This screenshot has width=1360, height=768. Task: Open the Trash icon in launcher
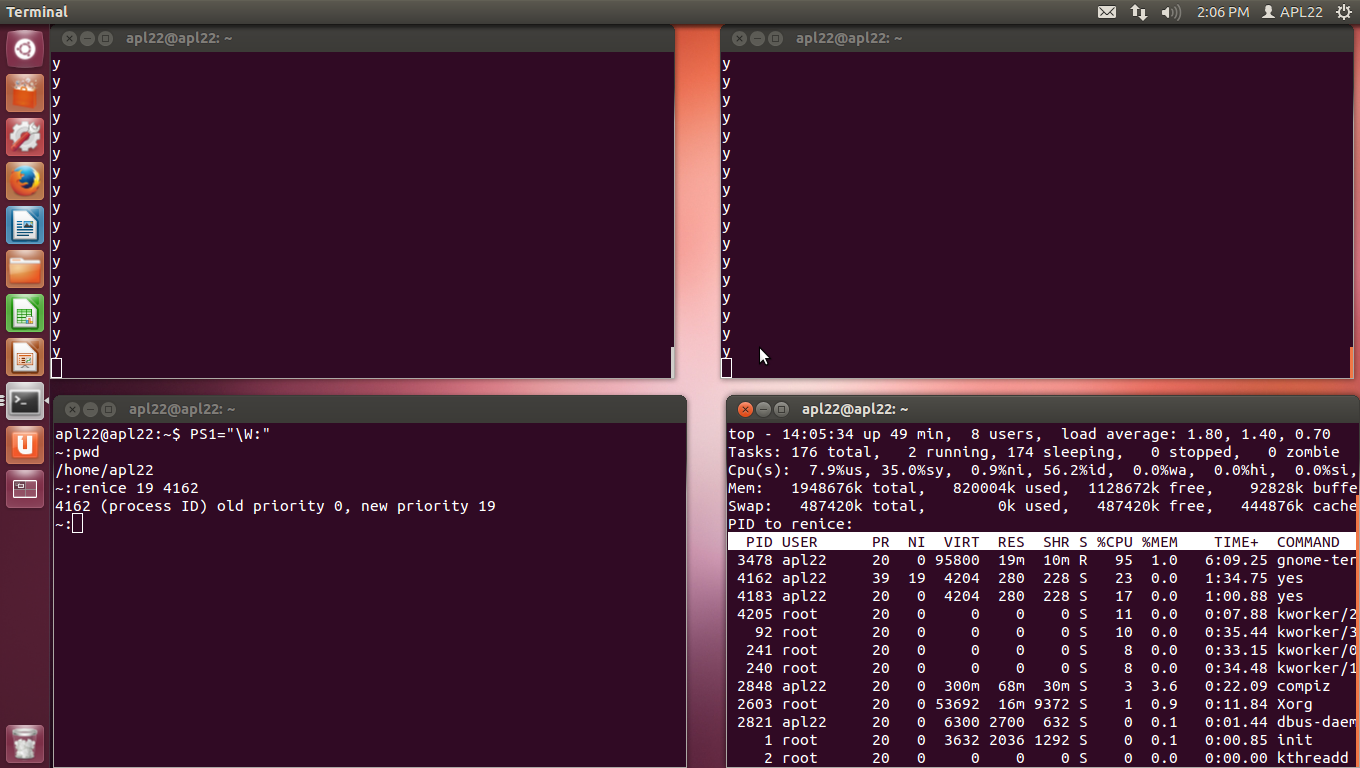(x=25, y=743)
